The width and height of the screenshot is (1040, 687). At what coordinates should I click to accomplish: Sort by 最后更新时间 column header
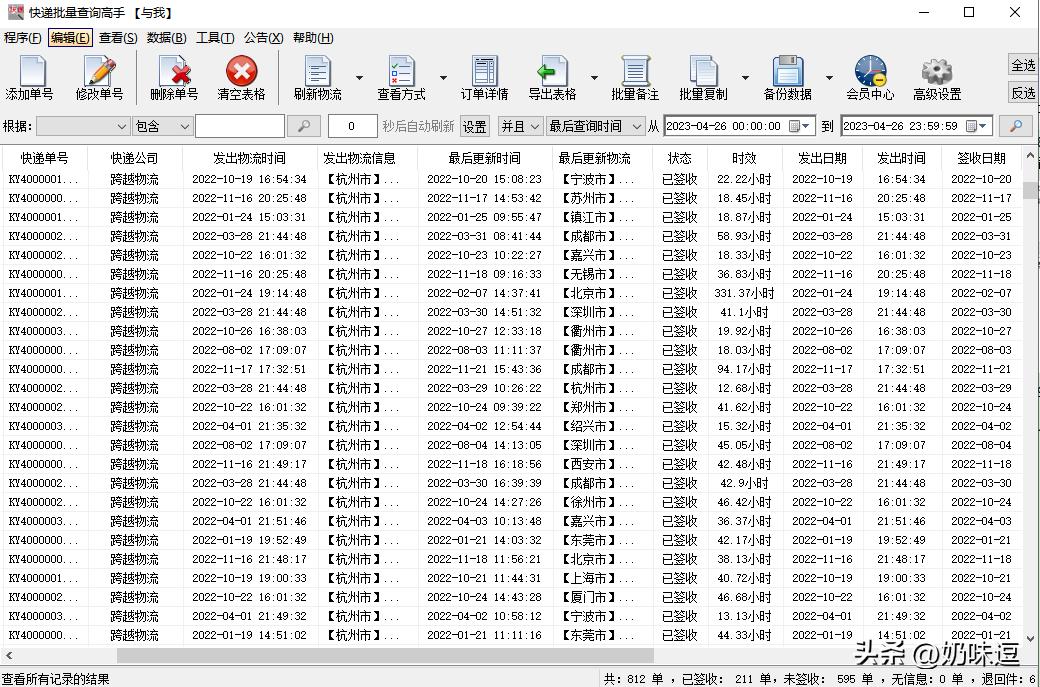pyautogui.click(x=485, y=158)
